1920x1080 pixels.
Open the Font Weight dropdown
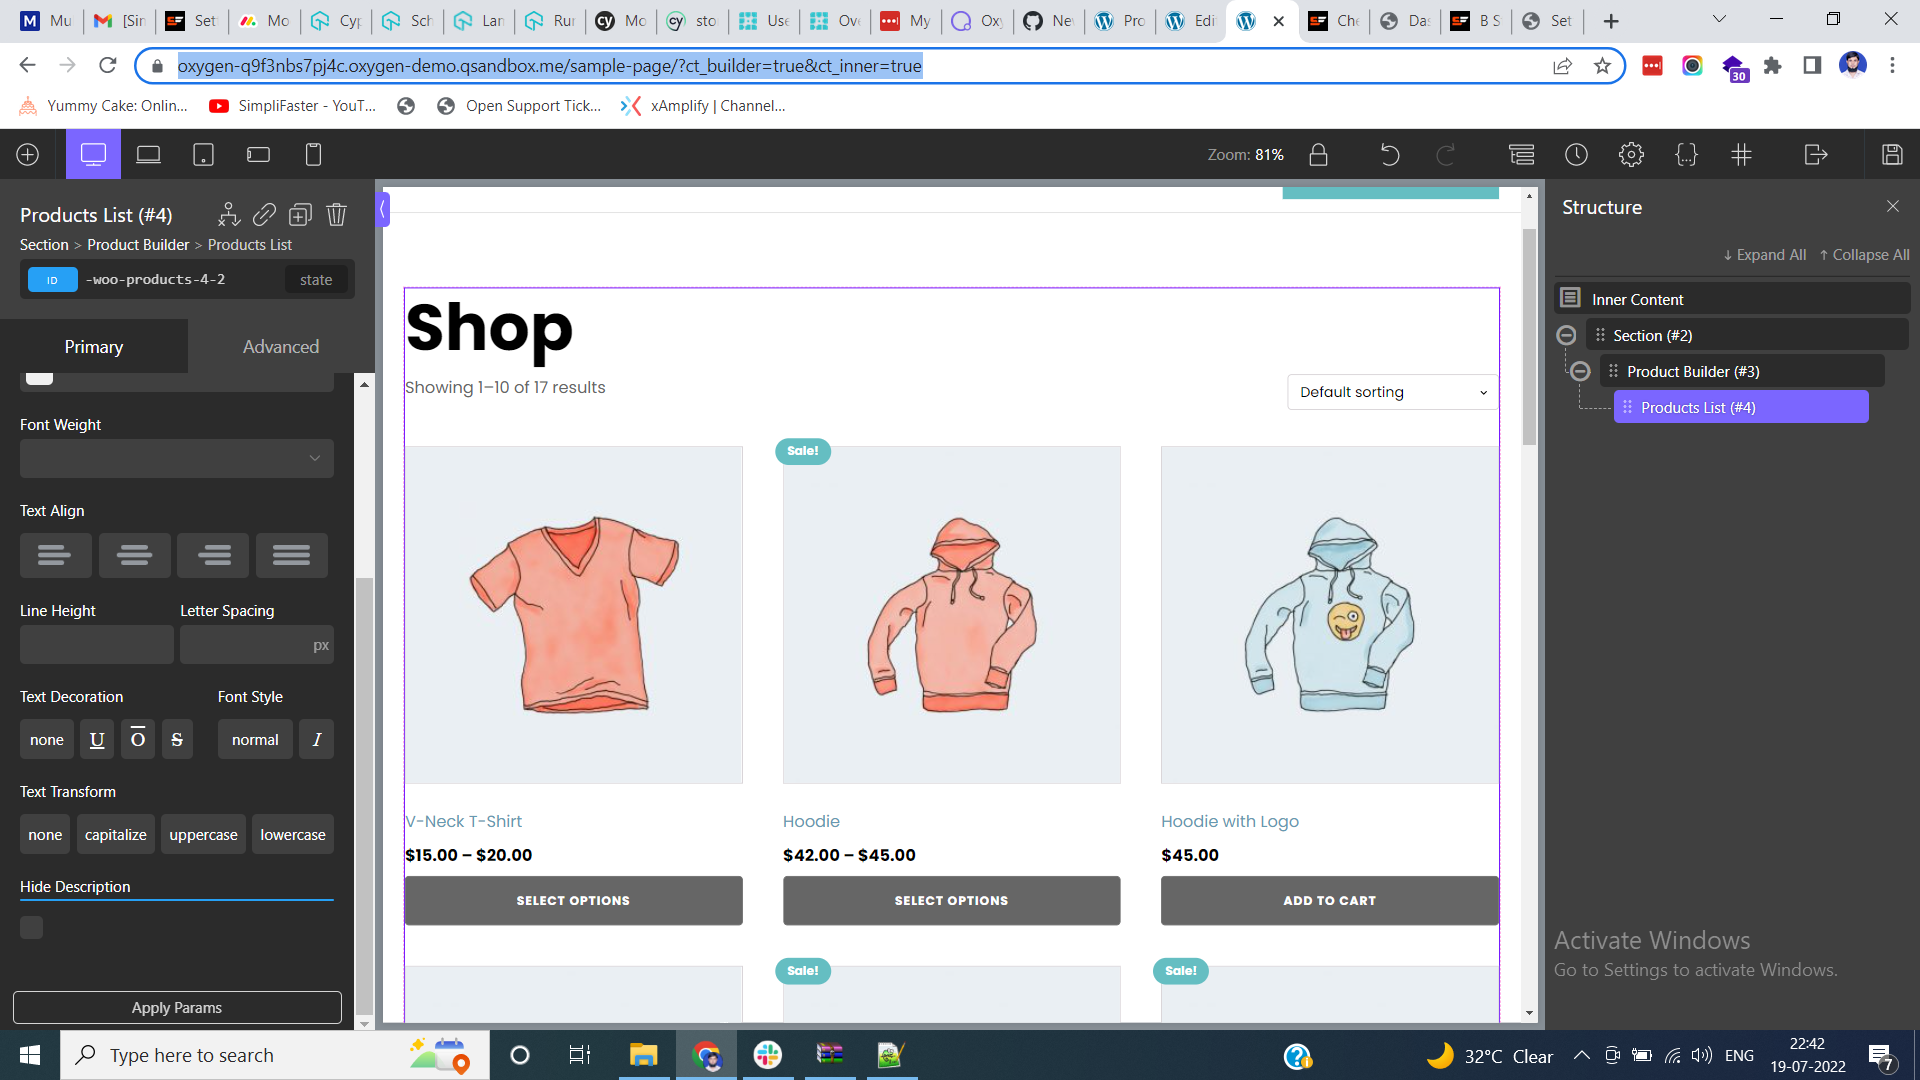point(176,458)
